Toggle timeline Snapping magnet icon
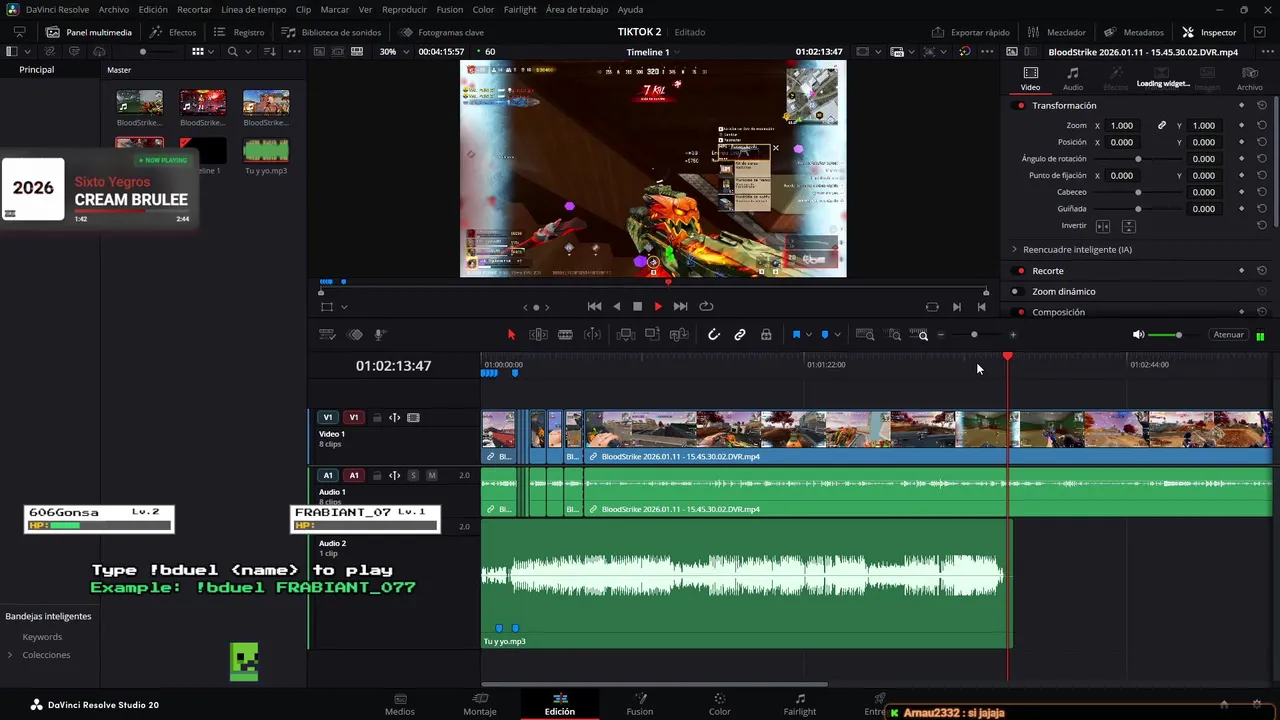The height and width of the screenshot is (720, 1280). point(714,335)
